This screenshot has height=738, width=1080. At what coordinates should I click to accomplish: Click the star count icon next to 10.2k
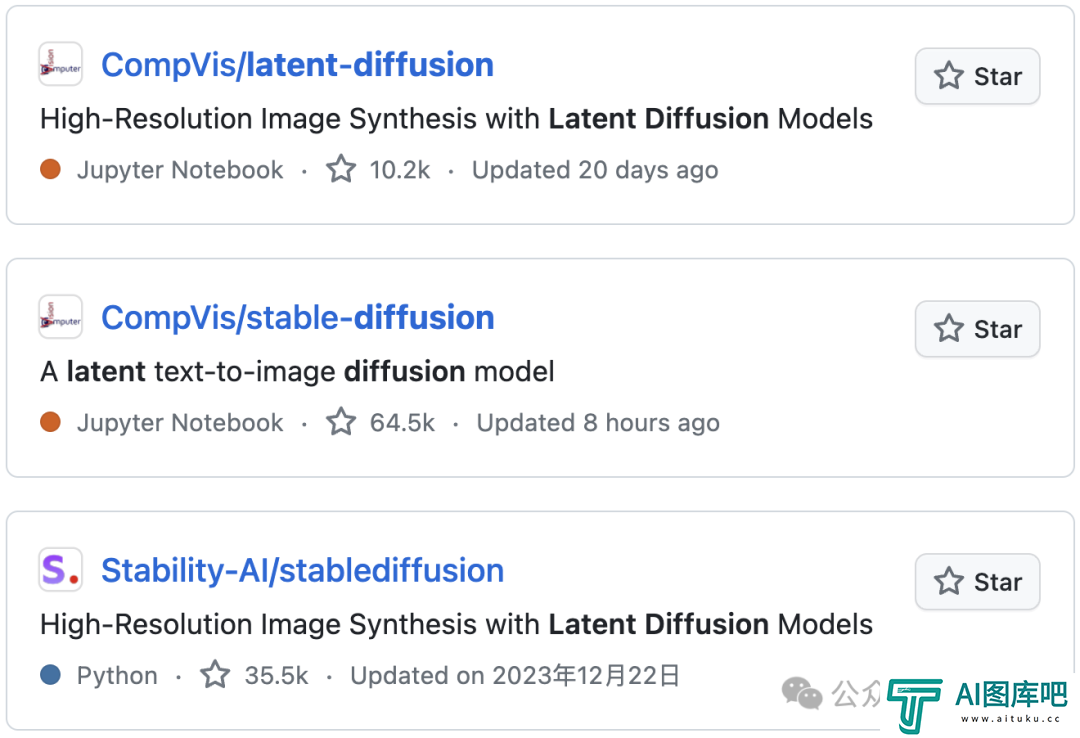pyautogui.click(x=341, y=169)
